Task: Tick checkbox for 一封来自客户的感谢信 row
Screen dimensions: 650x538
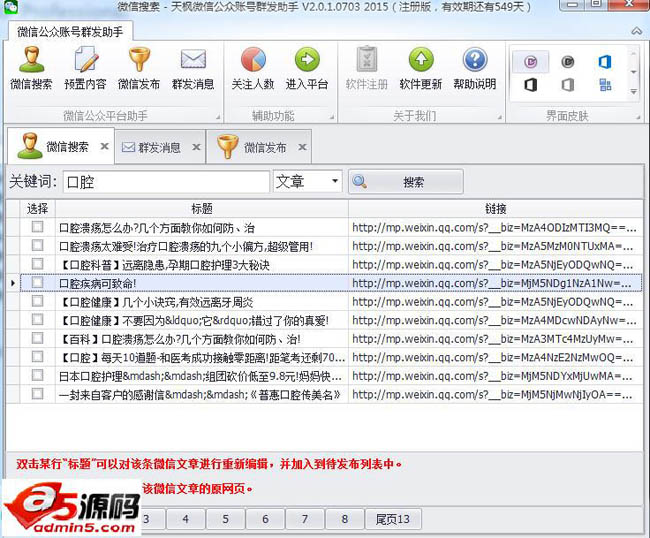Action: point(37,393)
